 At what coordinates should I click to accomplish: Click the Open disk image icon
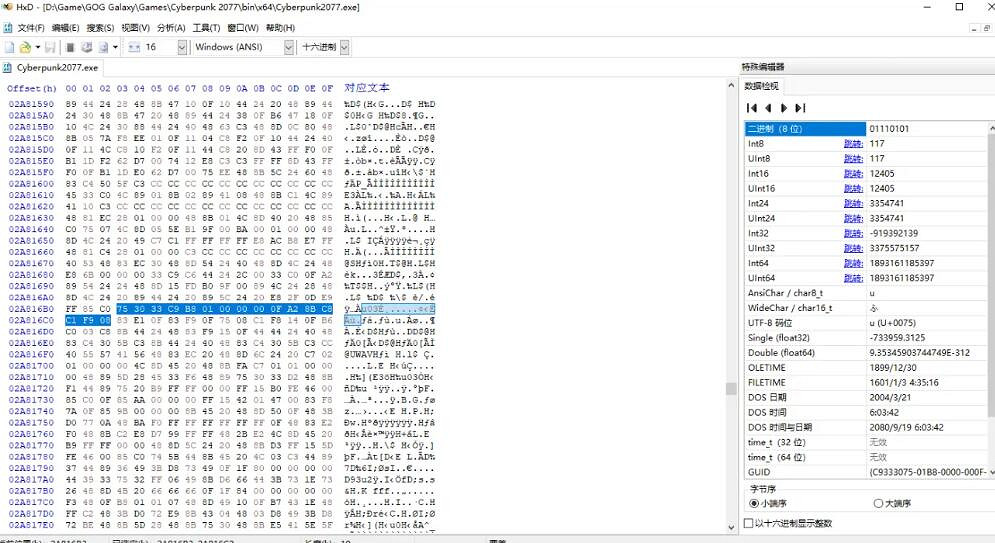coord(103,48)
